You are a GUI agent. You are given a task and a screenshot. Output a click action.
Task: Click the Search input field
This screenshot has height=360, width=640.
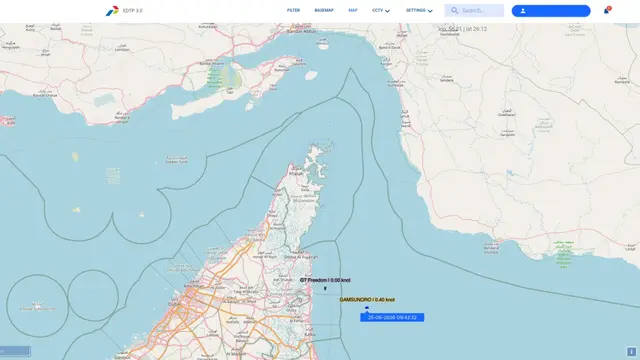tap(474, 11)
